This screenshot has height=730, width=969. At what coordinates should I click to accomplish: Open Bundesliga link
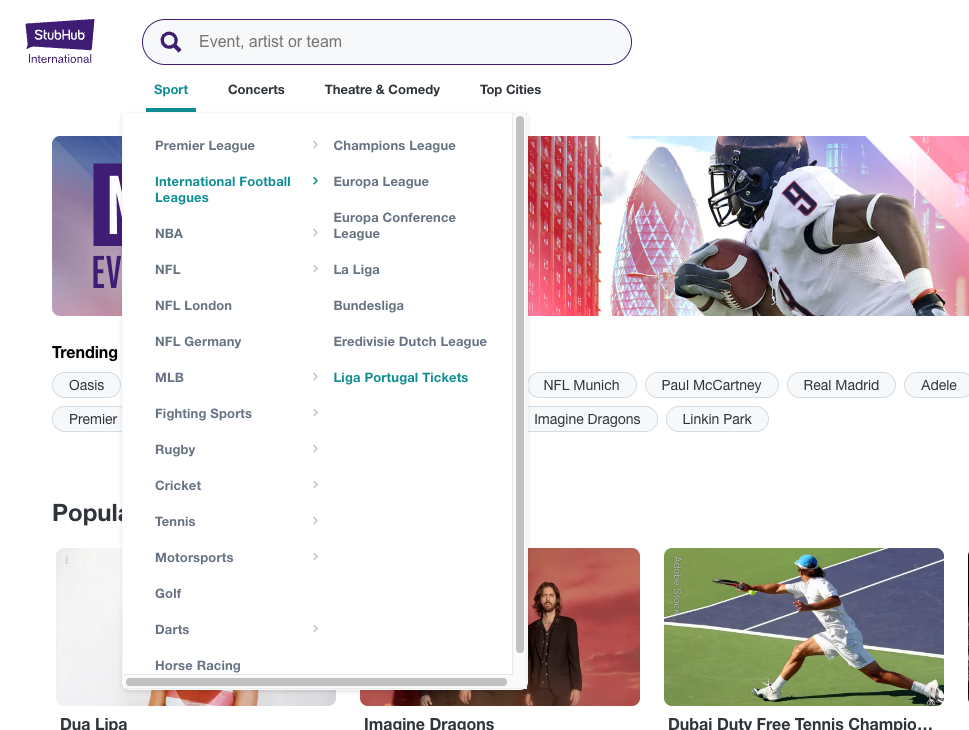(x=368, y=305)
